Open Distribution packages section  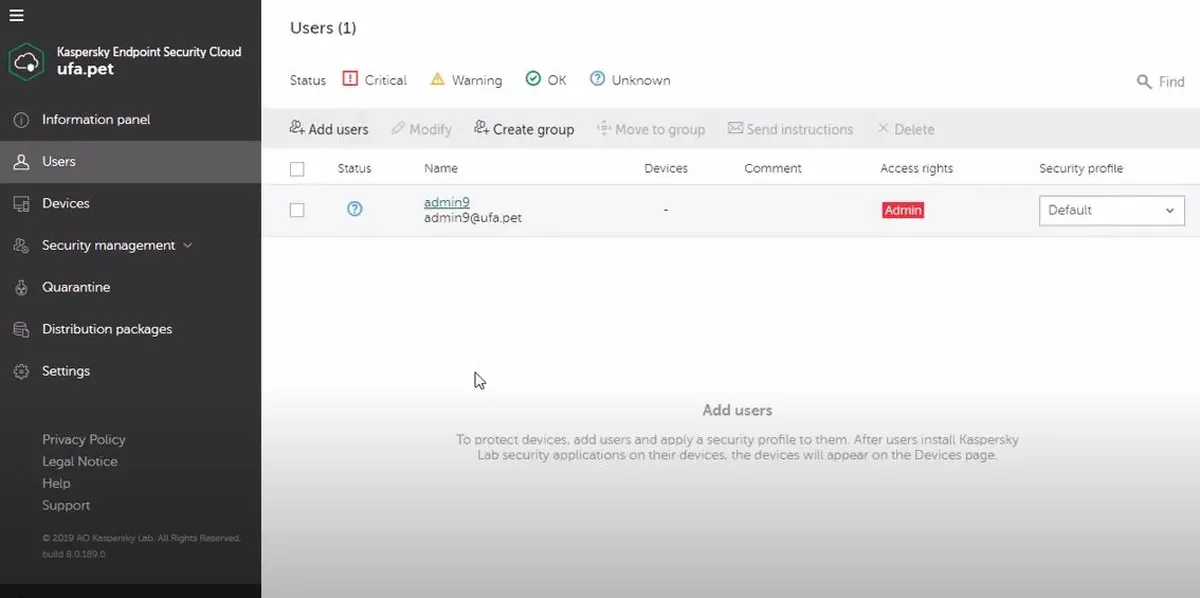[x=107, y=330]
